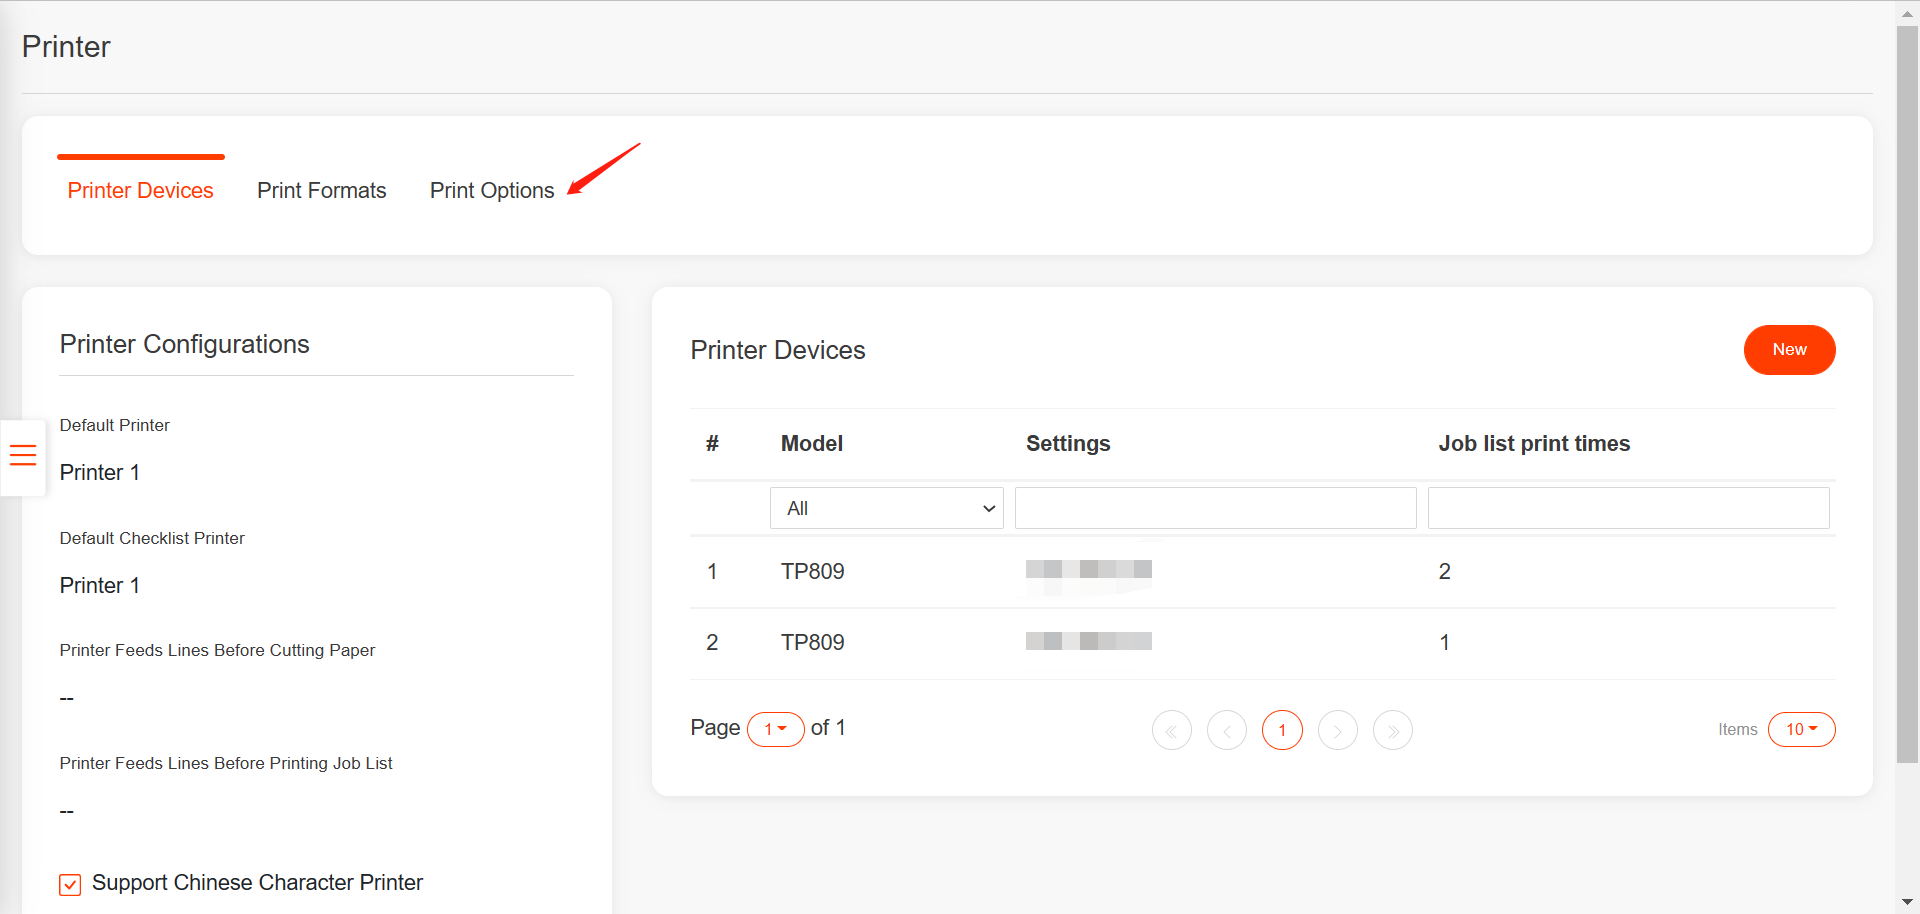
Task: Select the Printer Devices tab
Action: pyautogui.click(x=140, y=190)
